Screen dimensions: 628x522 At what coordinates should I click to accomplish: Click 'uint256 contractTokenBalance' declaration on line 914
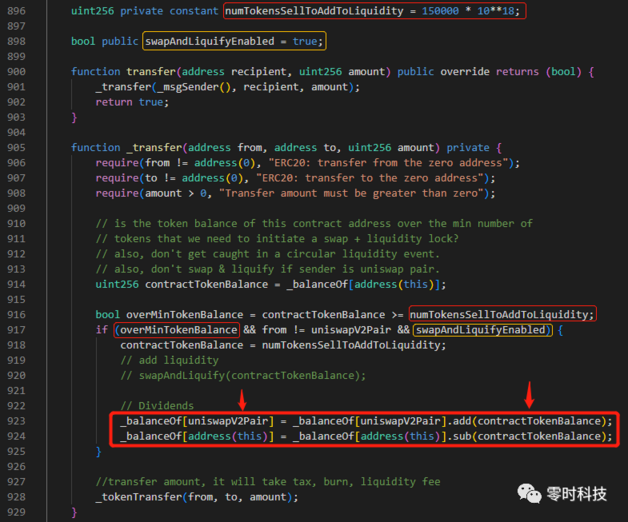(x=182, y=284)
